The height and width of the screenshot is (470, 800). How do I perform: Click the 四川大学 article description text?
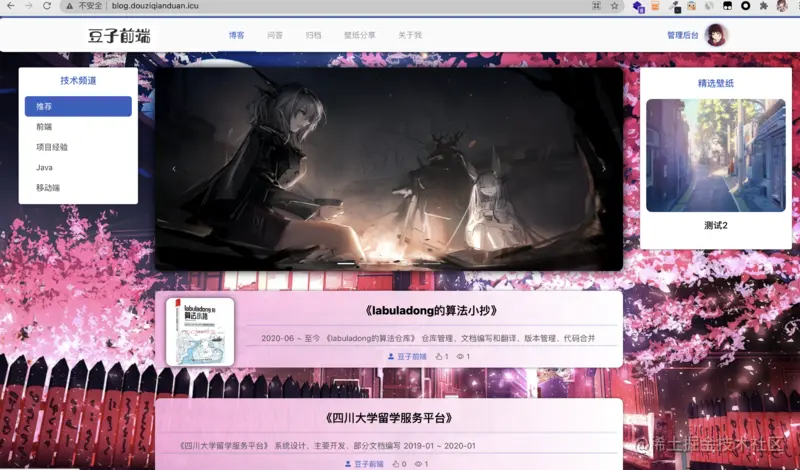pos(327,446)
